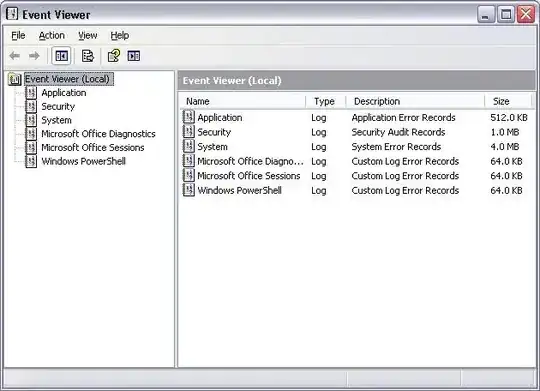Image resolution: width=540 pixels, height=391 pixels.
Task: Click the Log type cell of System row
Action: pyautogui.click(x=319, y=147)
